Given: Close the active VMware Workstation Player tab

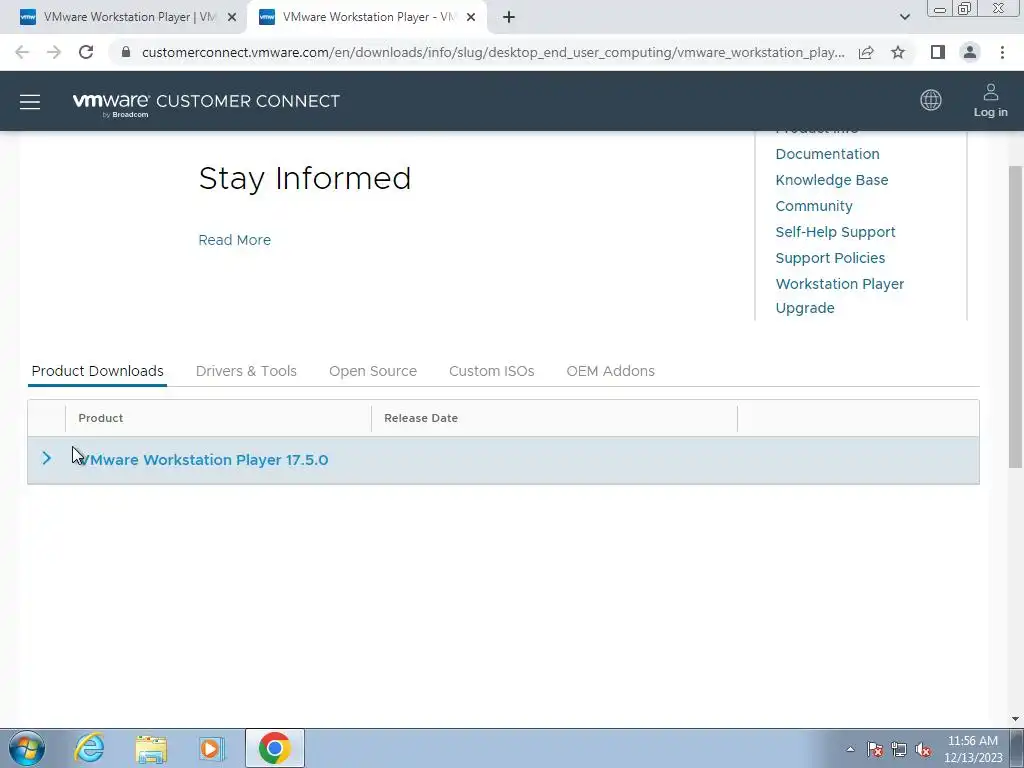Looking at the screenshot, I should (x=471, y=17).
